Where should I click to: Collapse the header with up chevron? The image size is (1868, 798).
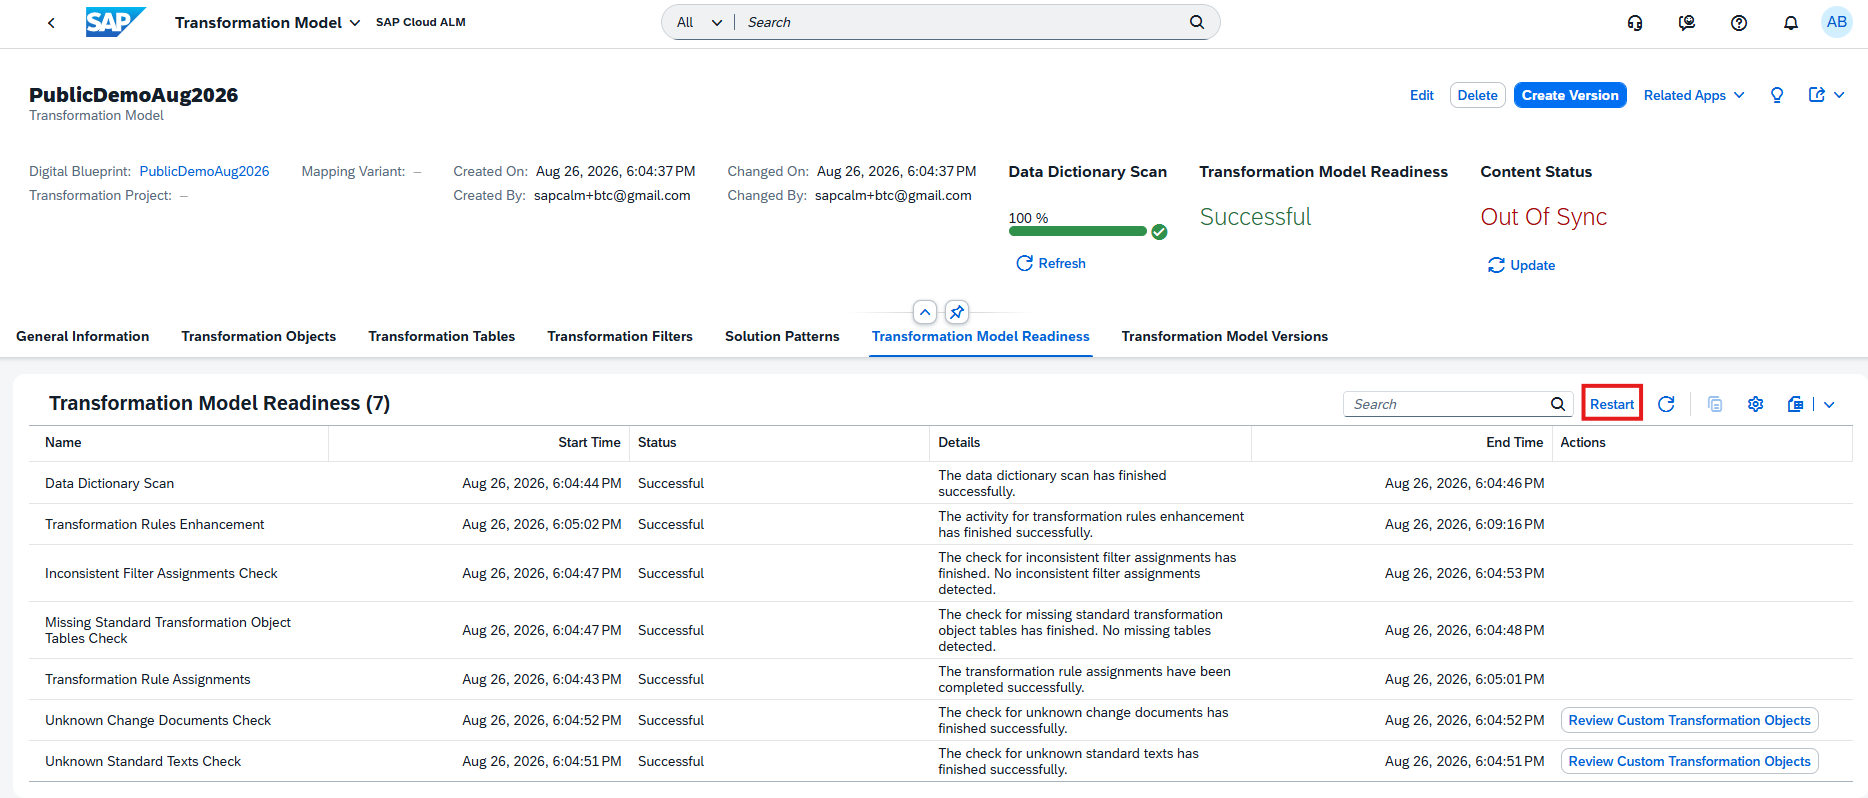click(925, 312)
